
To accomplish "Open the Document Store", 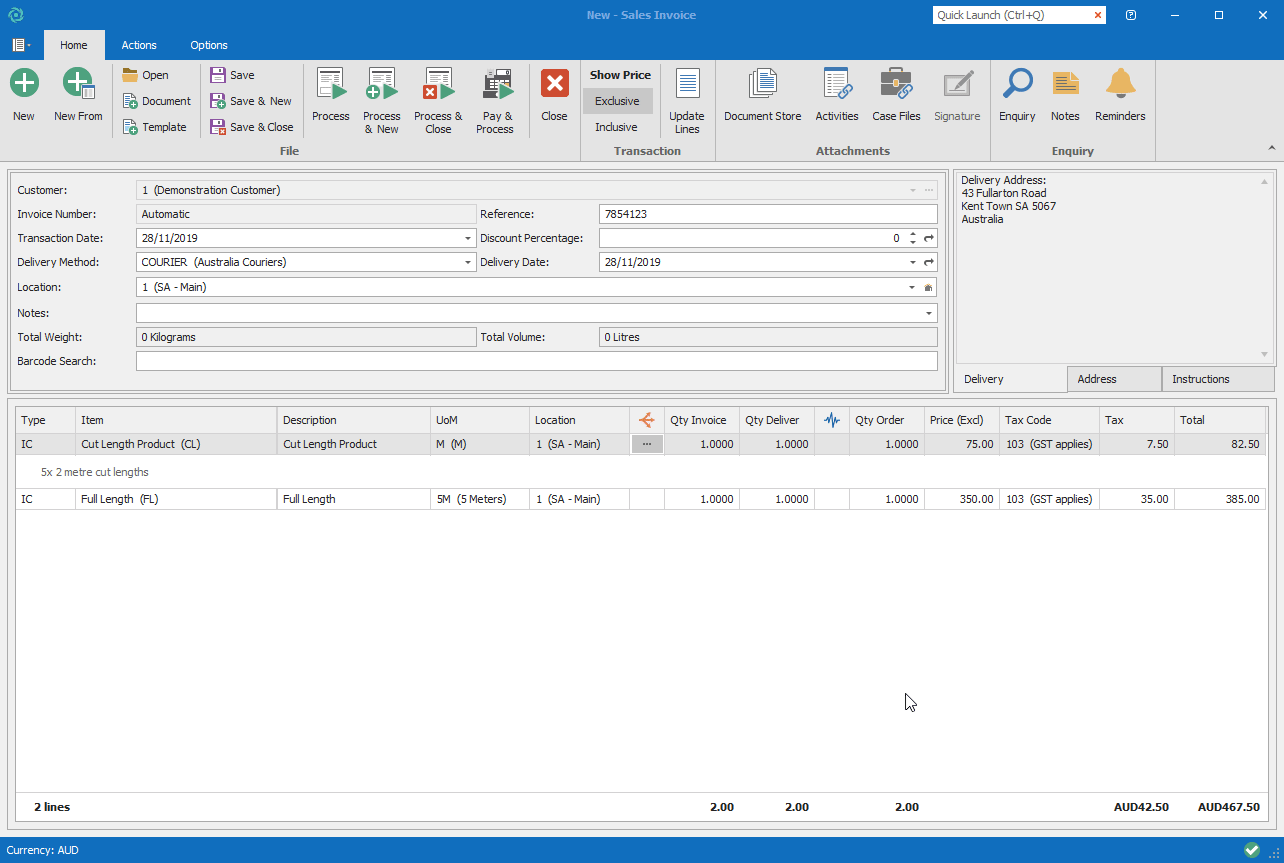I will point(762,96).
